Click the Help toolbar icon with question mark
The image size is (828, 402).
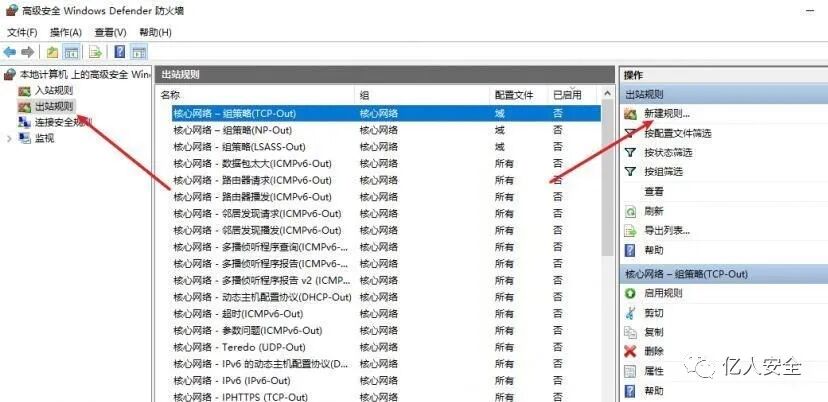[120, 52]
